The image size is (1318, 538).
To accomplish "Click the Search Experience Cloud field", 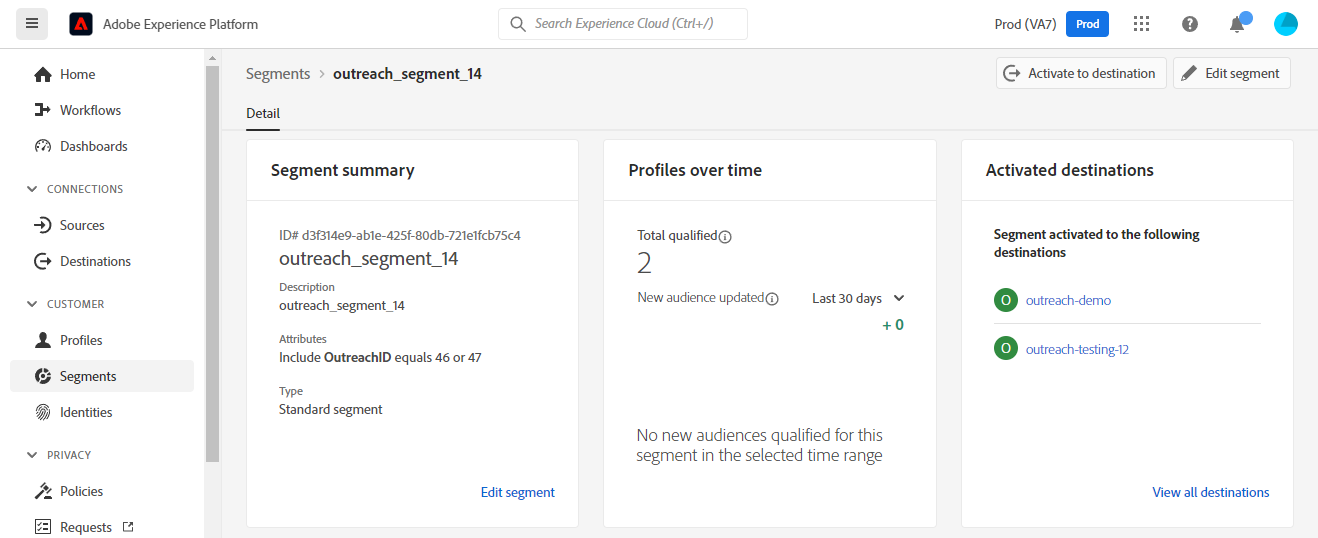I will 624,24.
